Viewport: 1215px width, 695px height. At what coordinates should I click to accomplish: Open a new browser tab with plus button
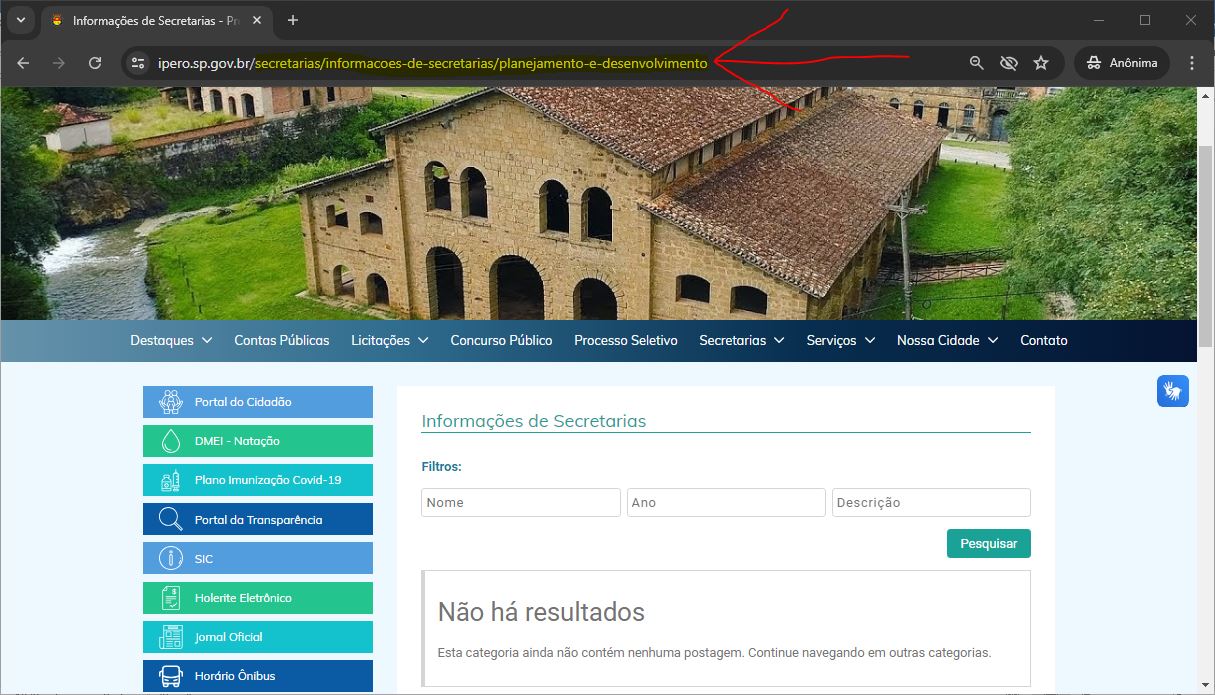coord(293,20)
